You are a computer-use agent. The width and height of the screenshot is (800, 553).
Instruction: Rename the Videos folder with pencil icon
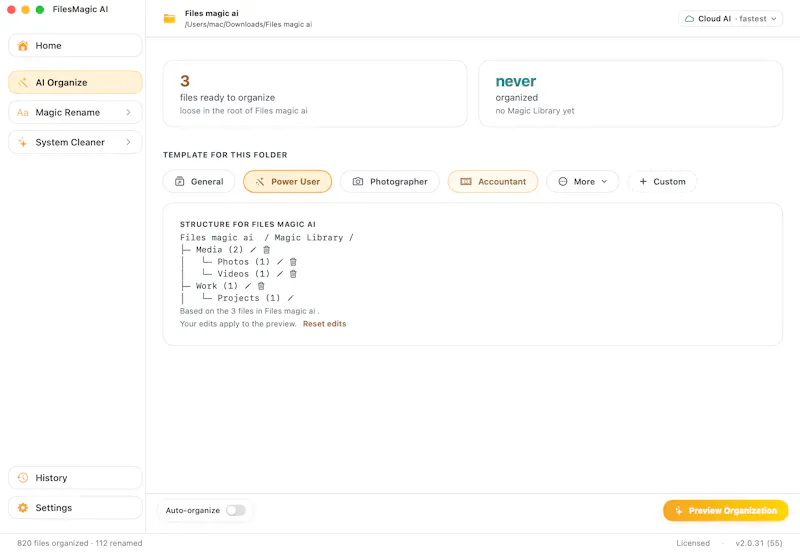click(280, 274)
